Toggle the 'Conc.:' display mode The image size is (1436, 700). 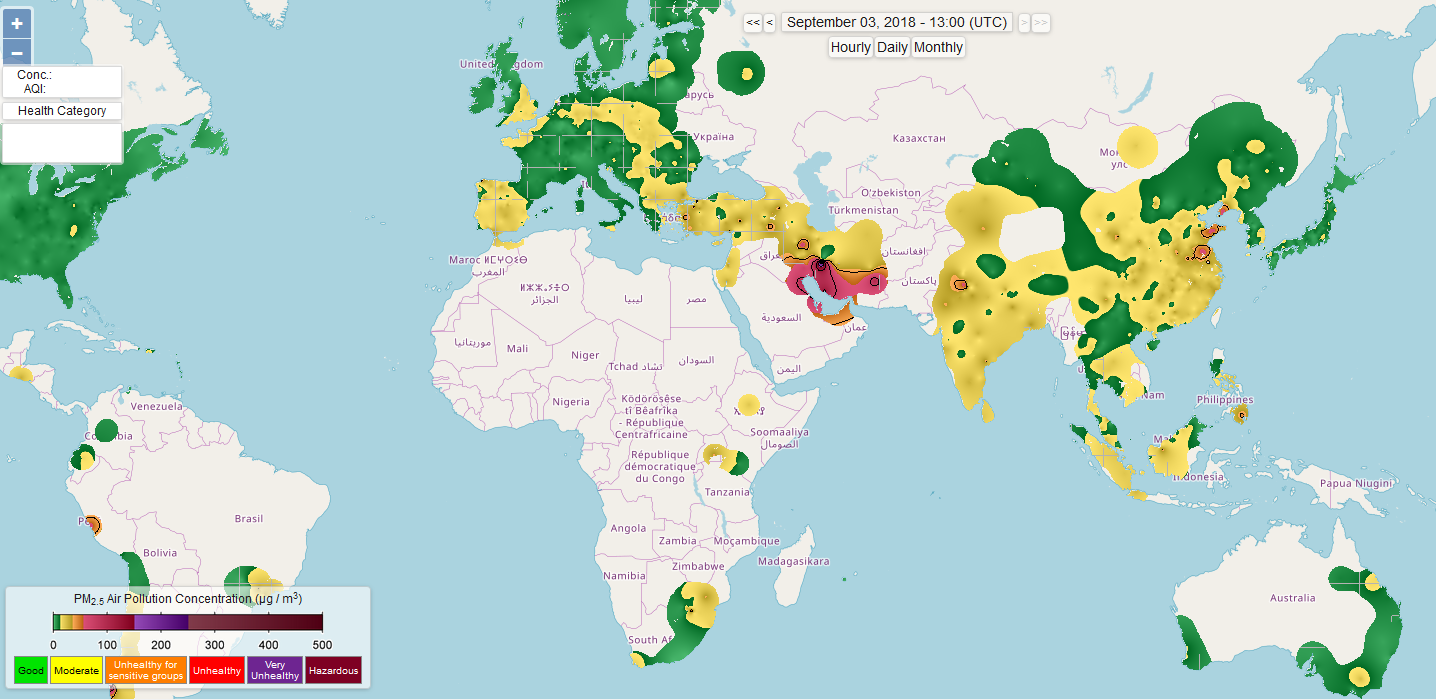pyautogui.click(x=36, y=75)
